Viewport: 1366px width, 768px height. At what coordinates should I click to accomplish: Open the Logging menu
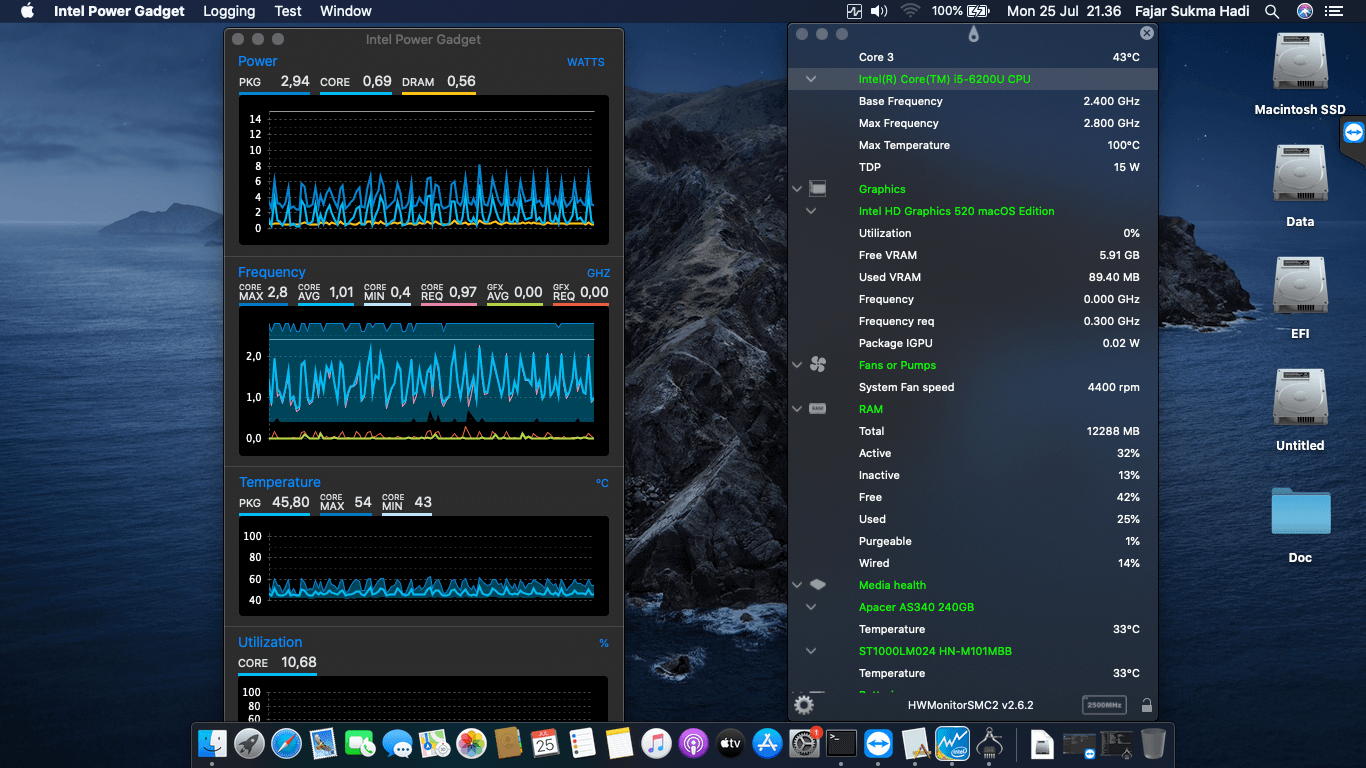coord(229,11)
